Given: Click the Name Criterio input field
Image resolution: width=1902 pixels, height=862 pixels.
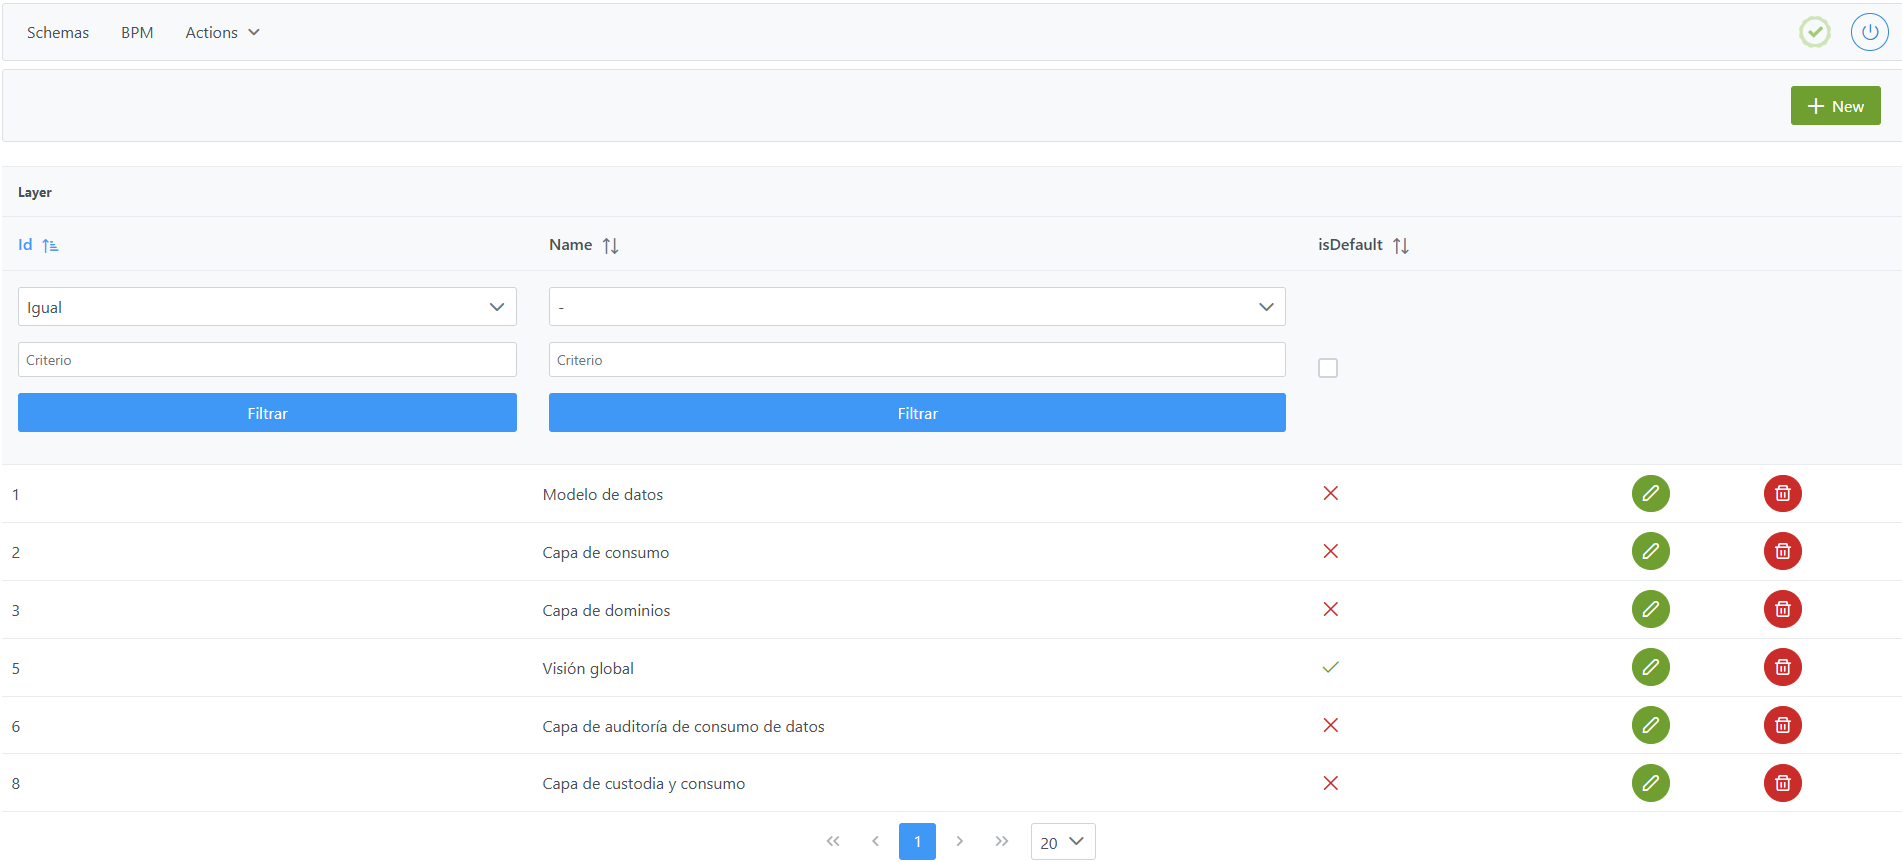Looking at the screenshot, I should point(916,360).
